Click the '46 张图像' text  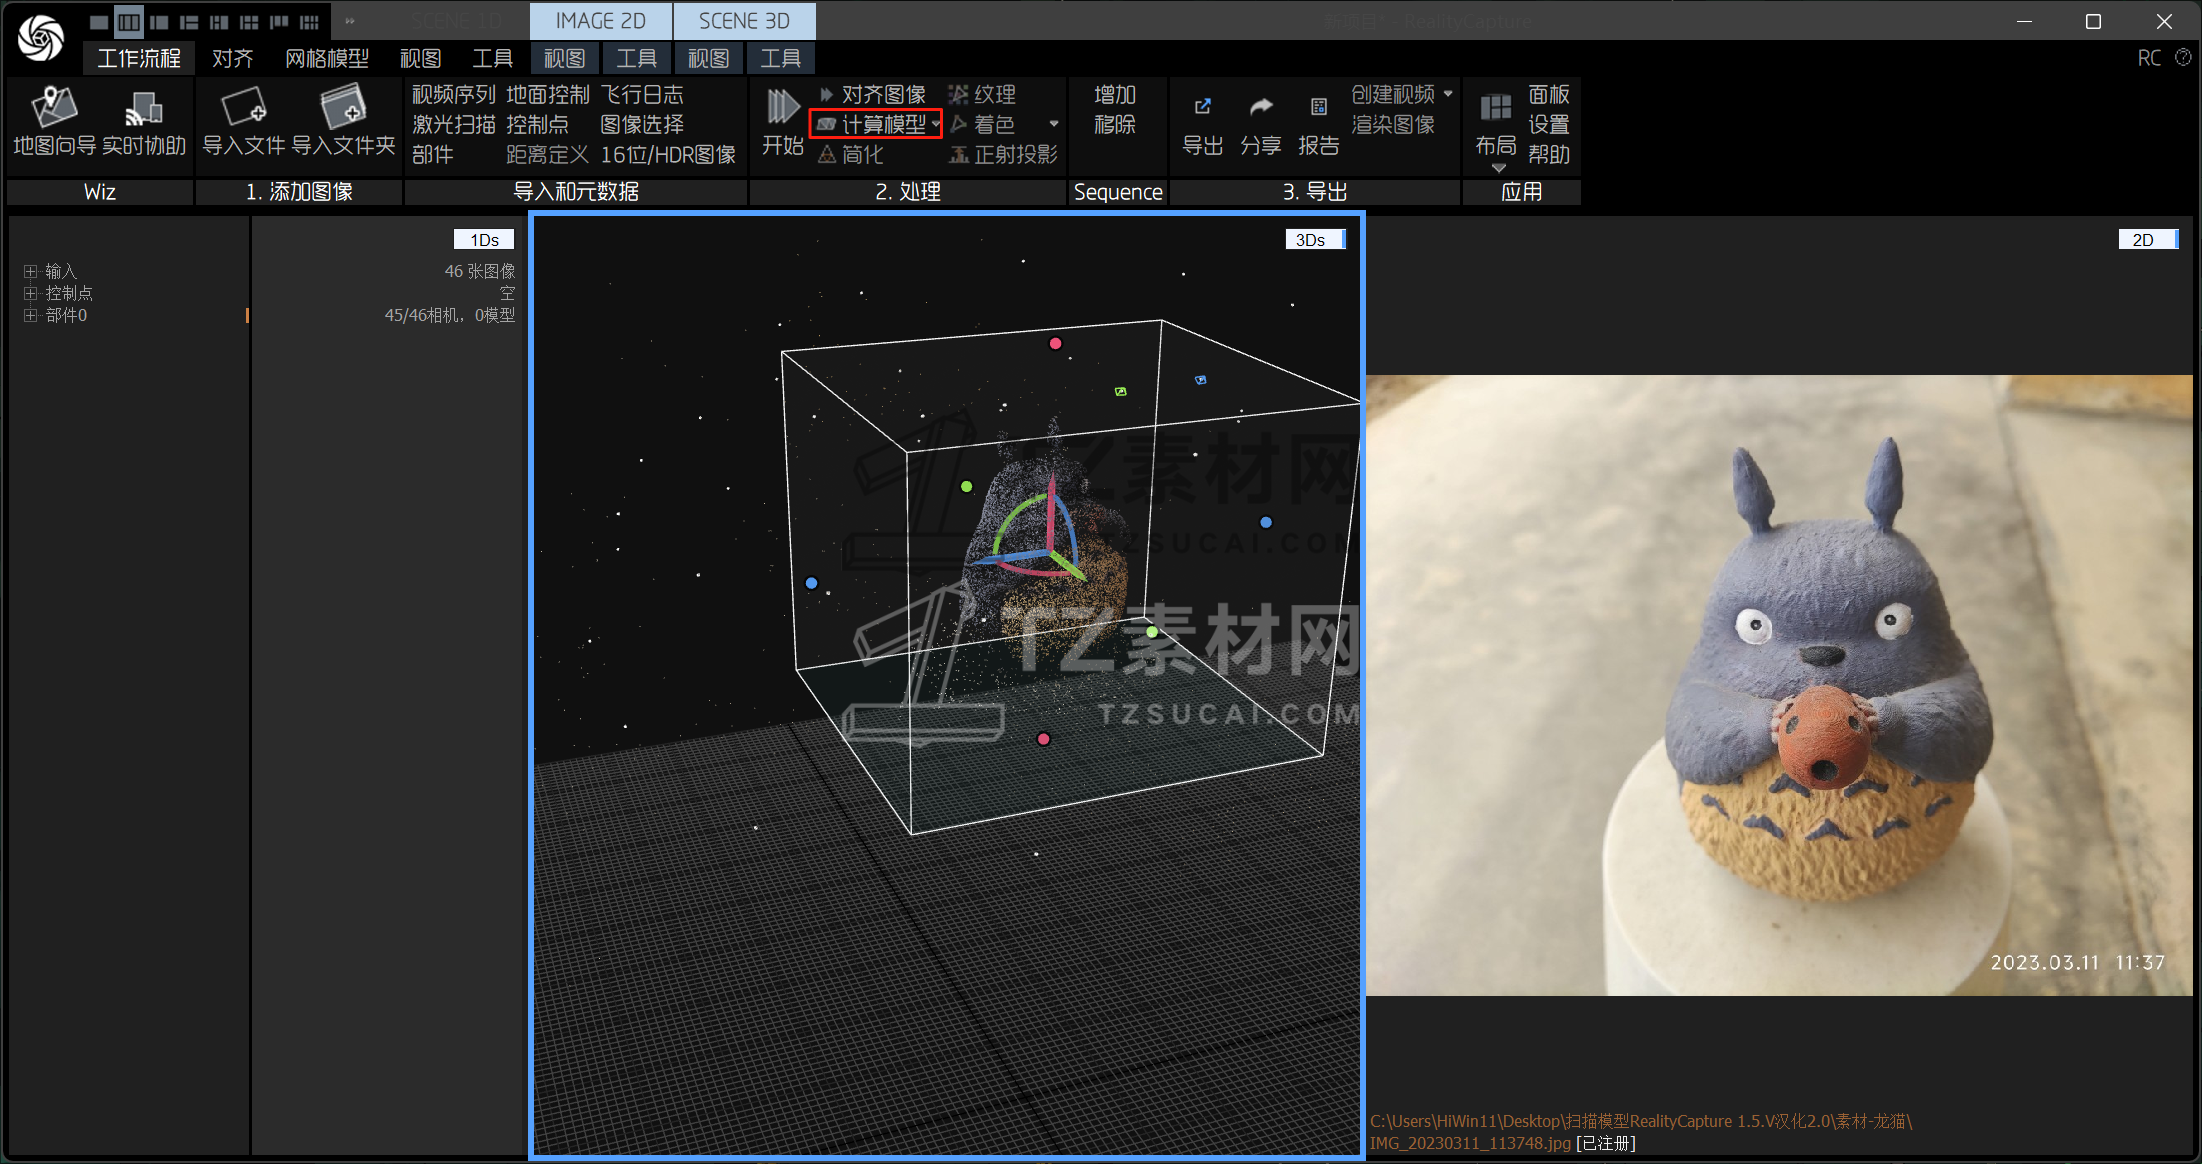480,271
